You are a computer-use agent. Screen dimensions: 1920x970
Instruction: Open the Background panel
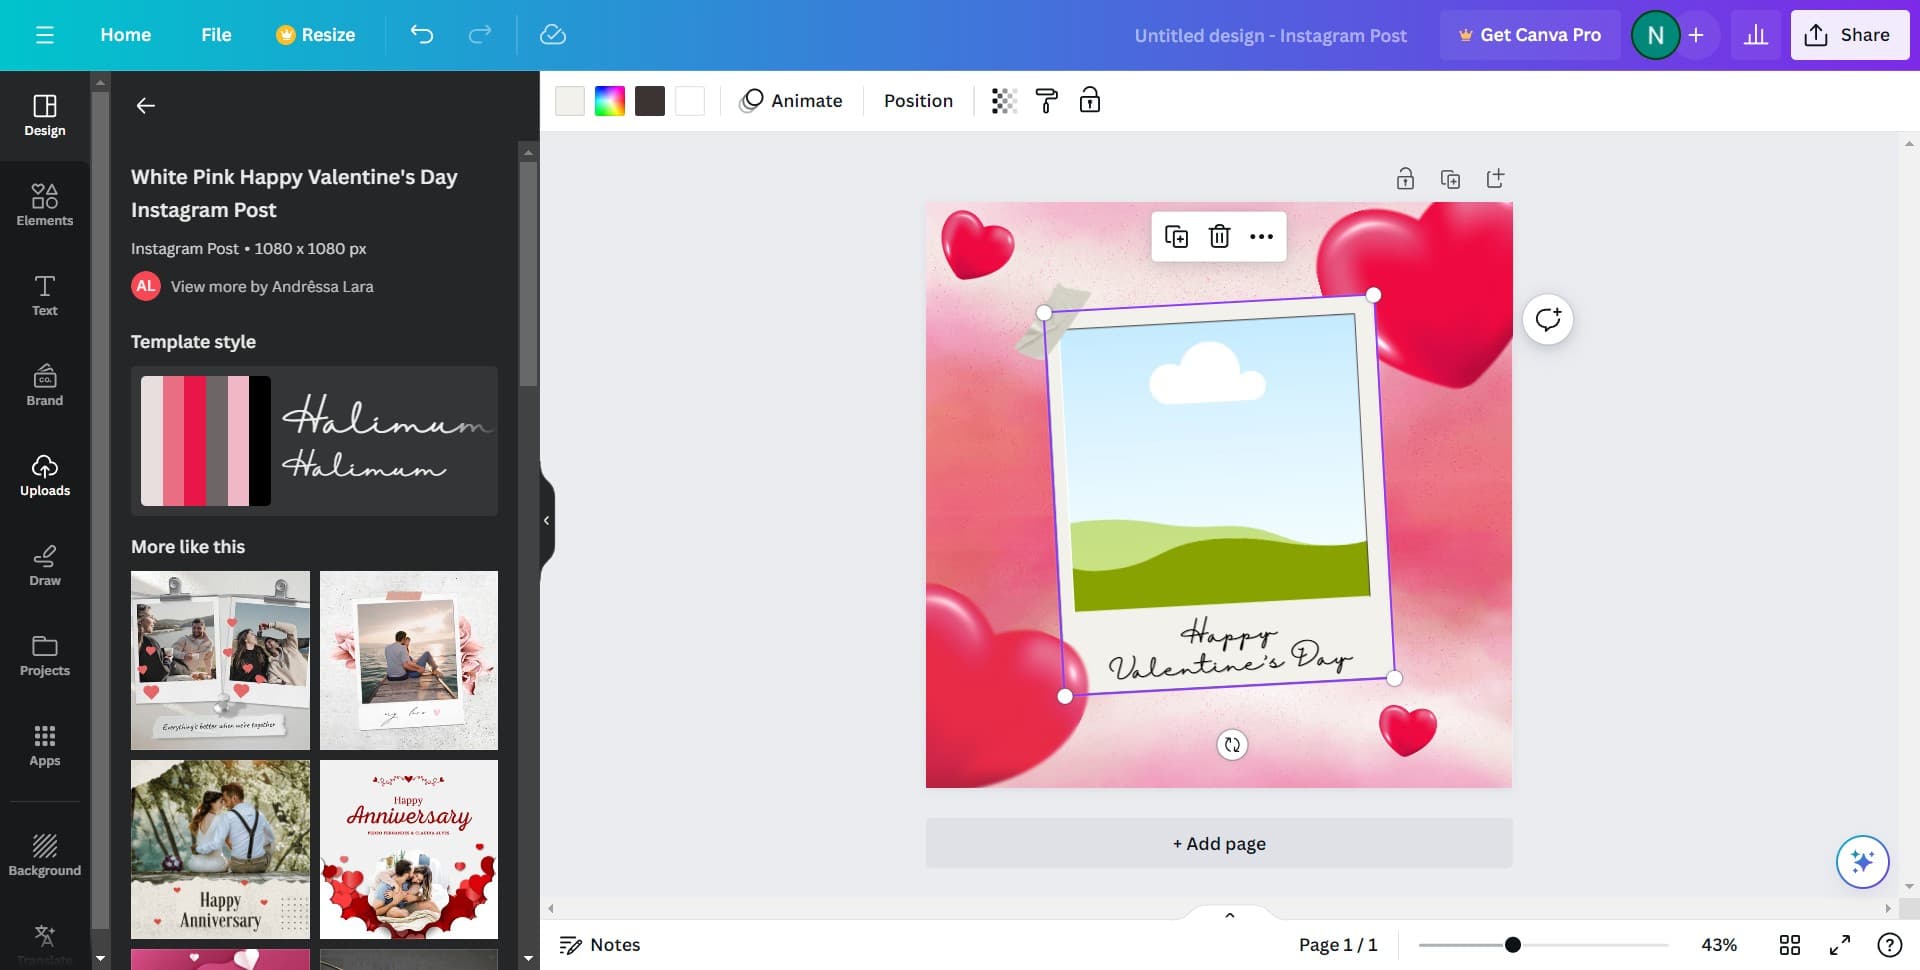[x=44, y=853]
